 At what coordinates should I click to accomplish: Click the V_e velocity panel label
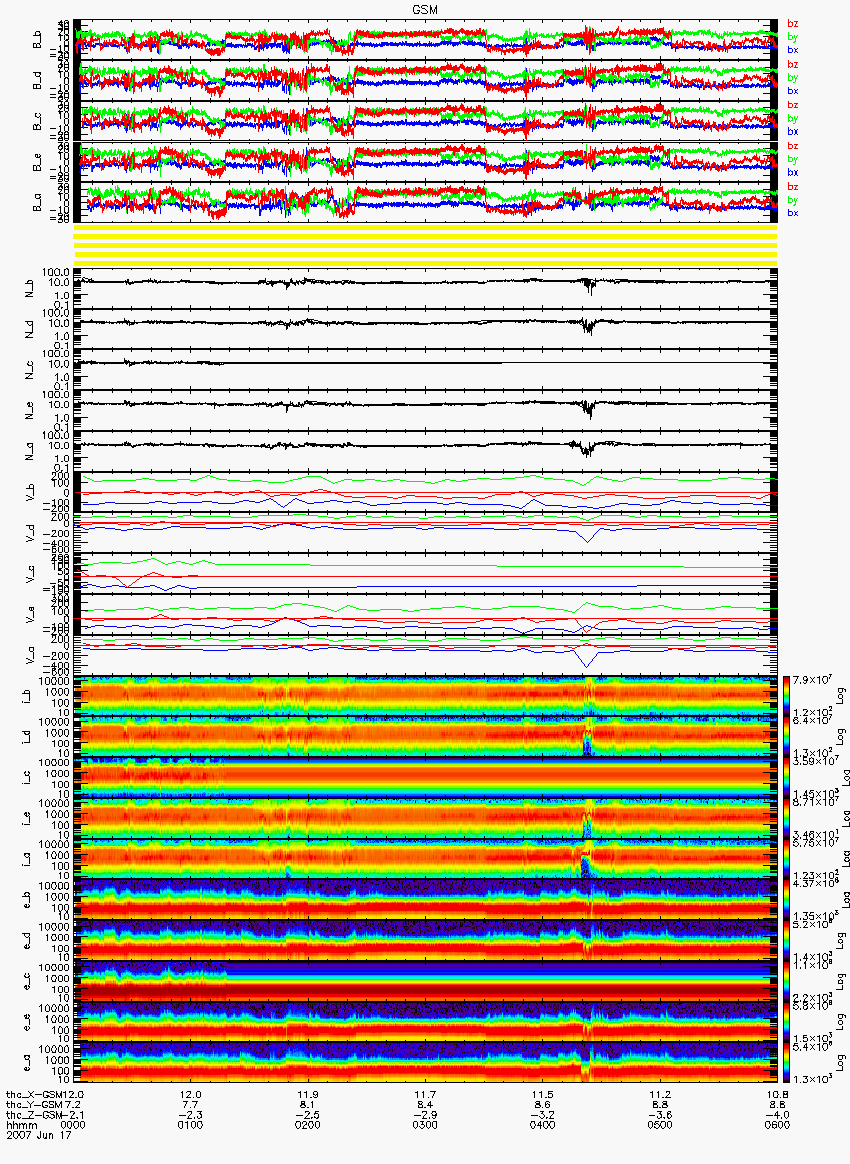[32, 613]
